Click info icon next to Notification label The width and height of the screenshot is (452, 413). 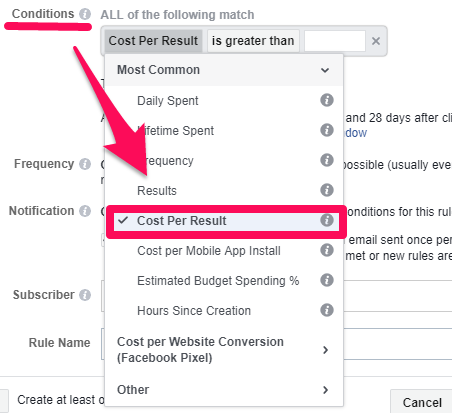pyautogui.click(x=85, y=211)
